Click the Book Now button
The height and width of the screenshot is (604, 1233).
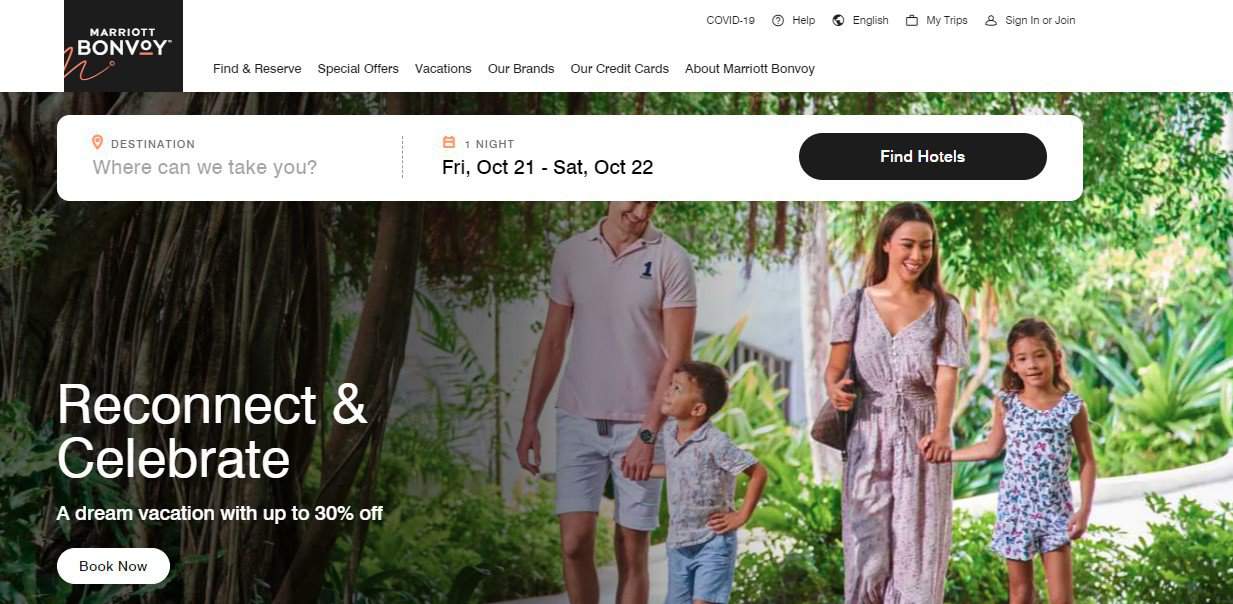click(113, 566)
